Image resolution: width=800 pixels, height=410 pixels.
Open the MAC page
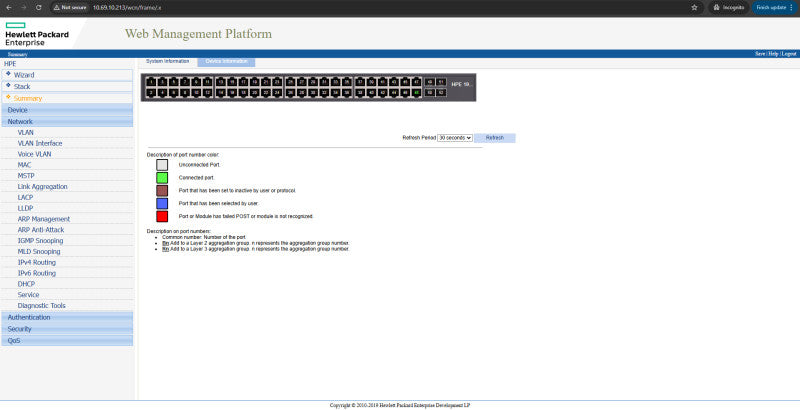click(24, 165)
